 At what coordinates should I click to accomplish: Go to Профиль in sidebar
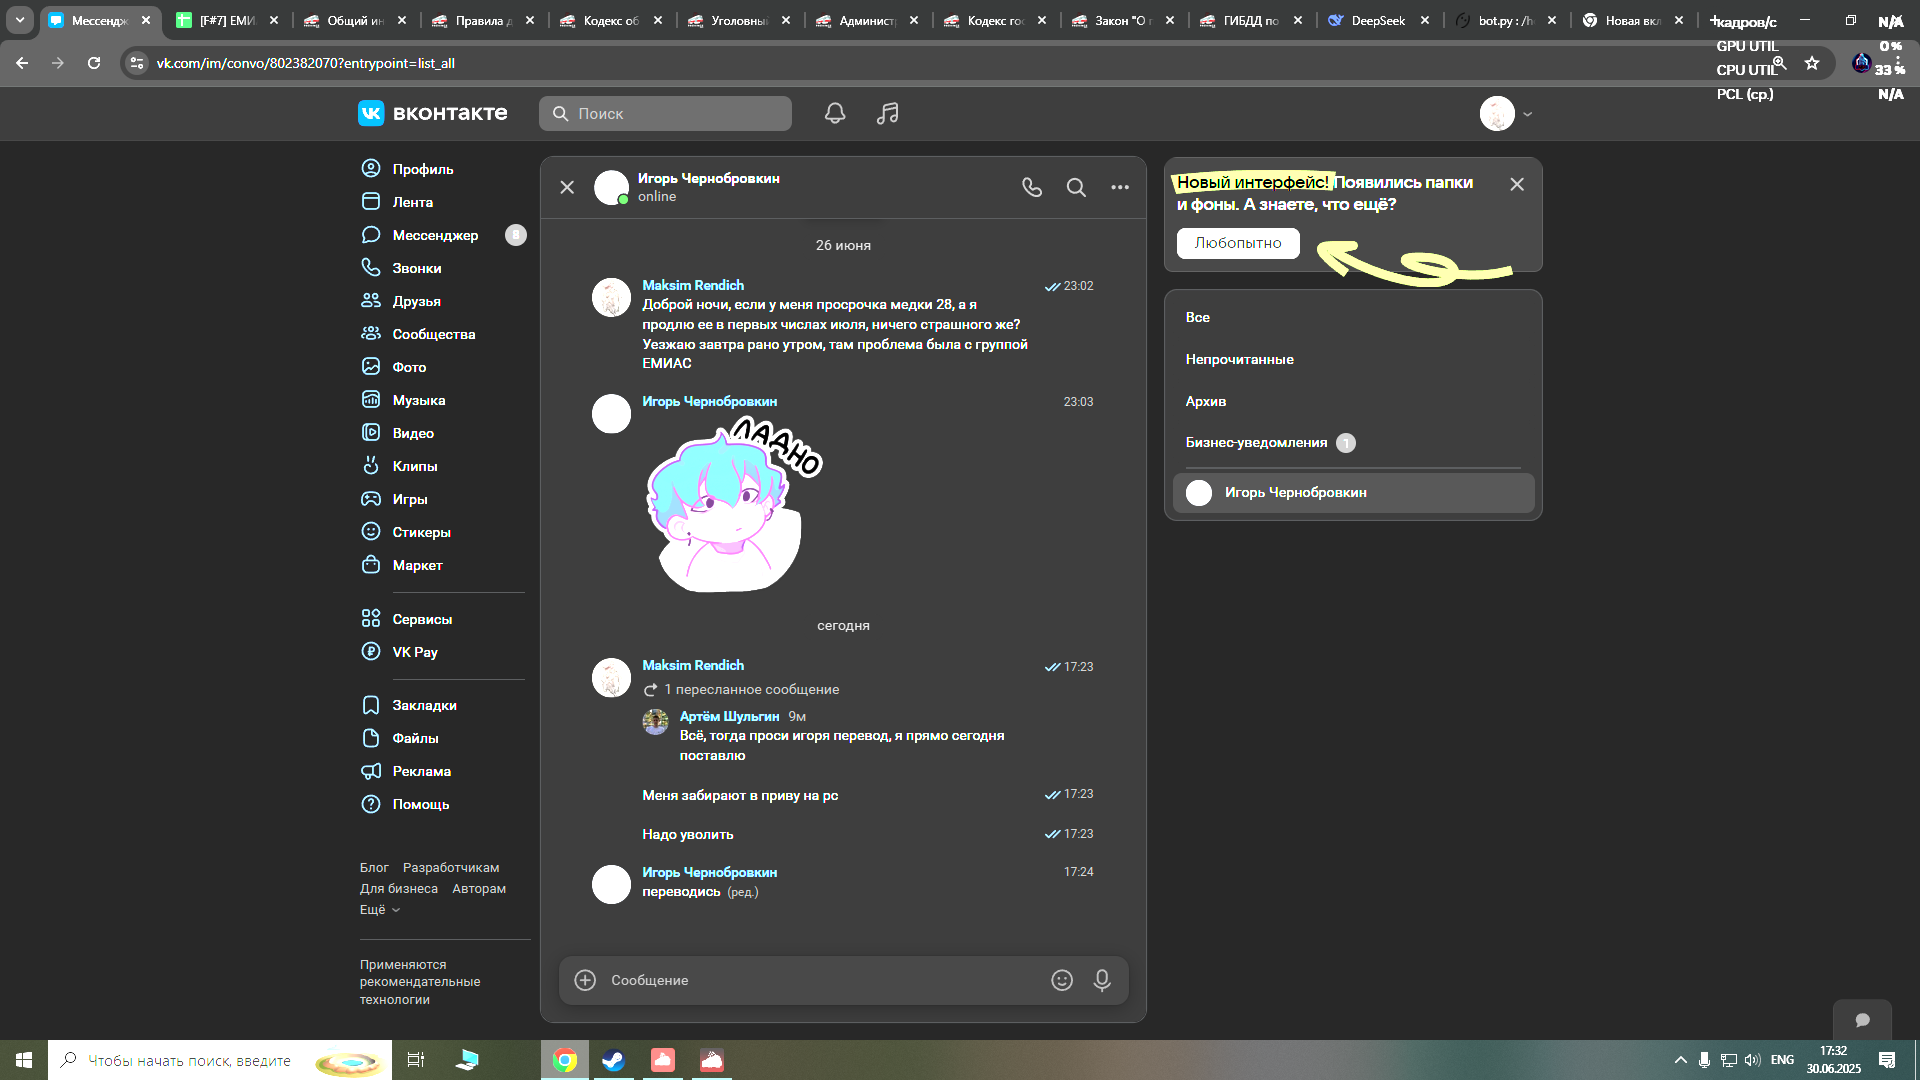pos(423,169)
